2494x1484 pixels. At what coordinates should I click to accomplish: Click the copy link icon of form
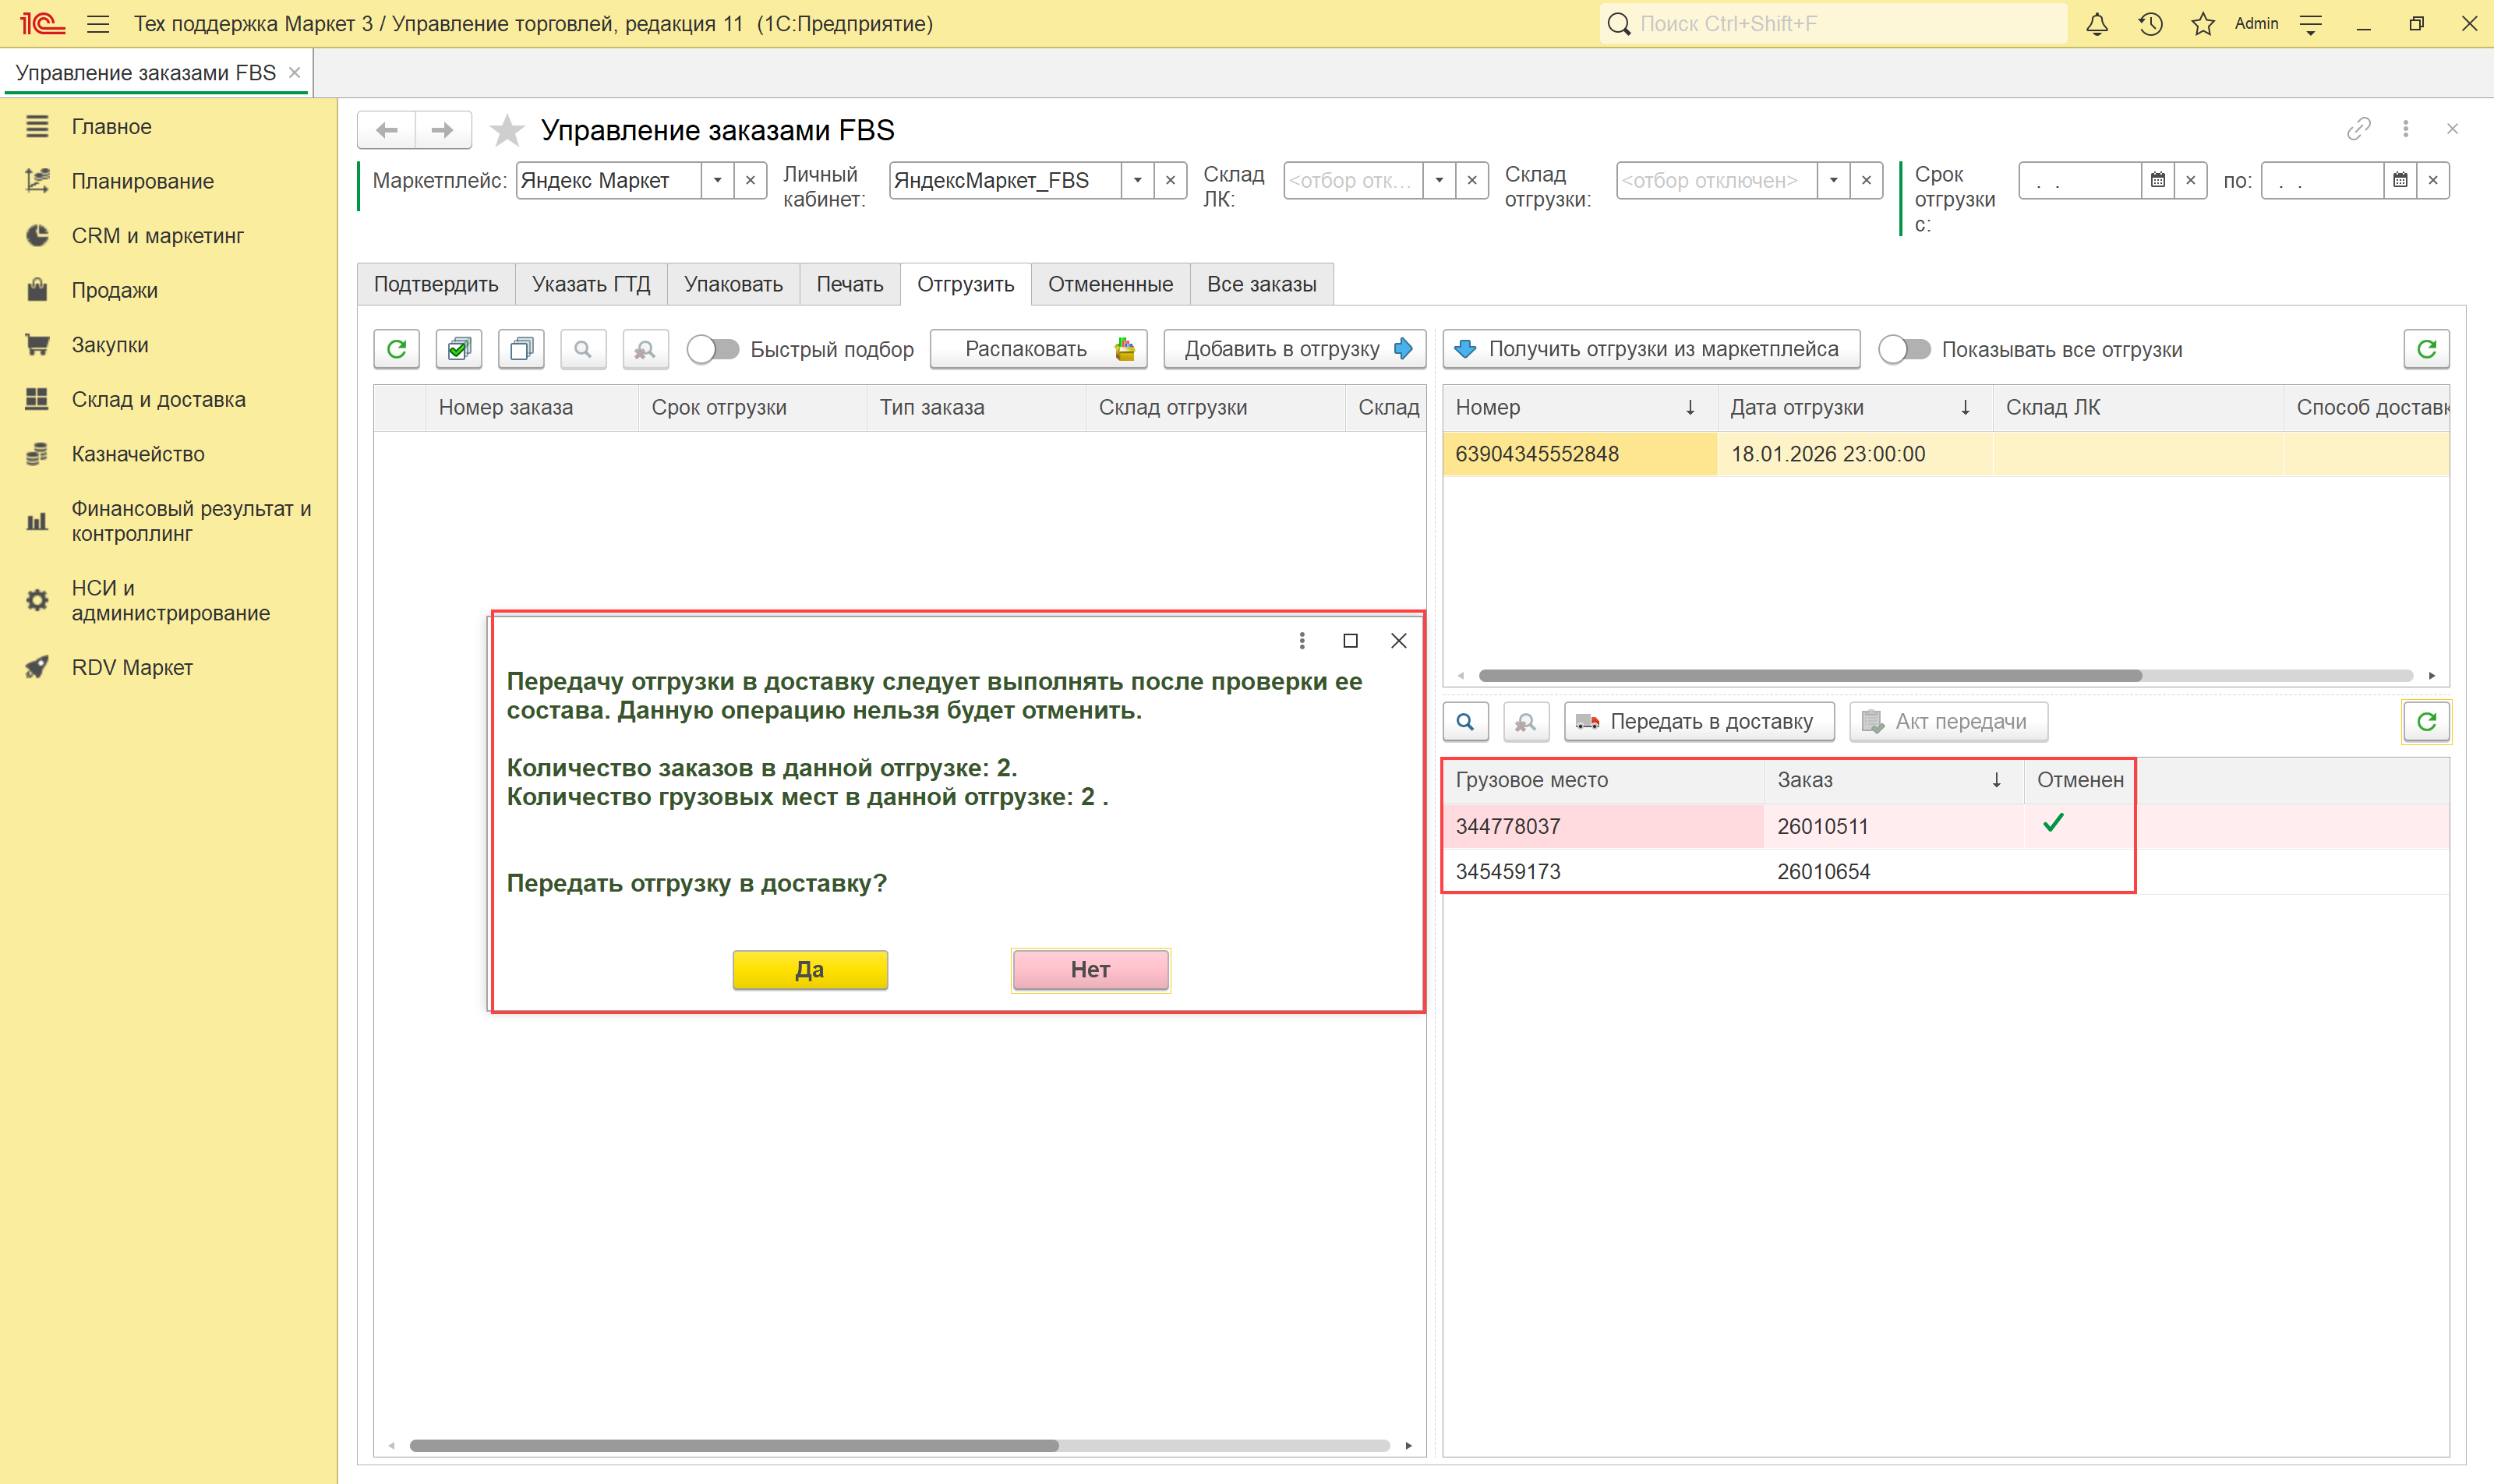pos(2358,129)
